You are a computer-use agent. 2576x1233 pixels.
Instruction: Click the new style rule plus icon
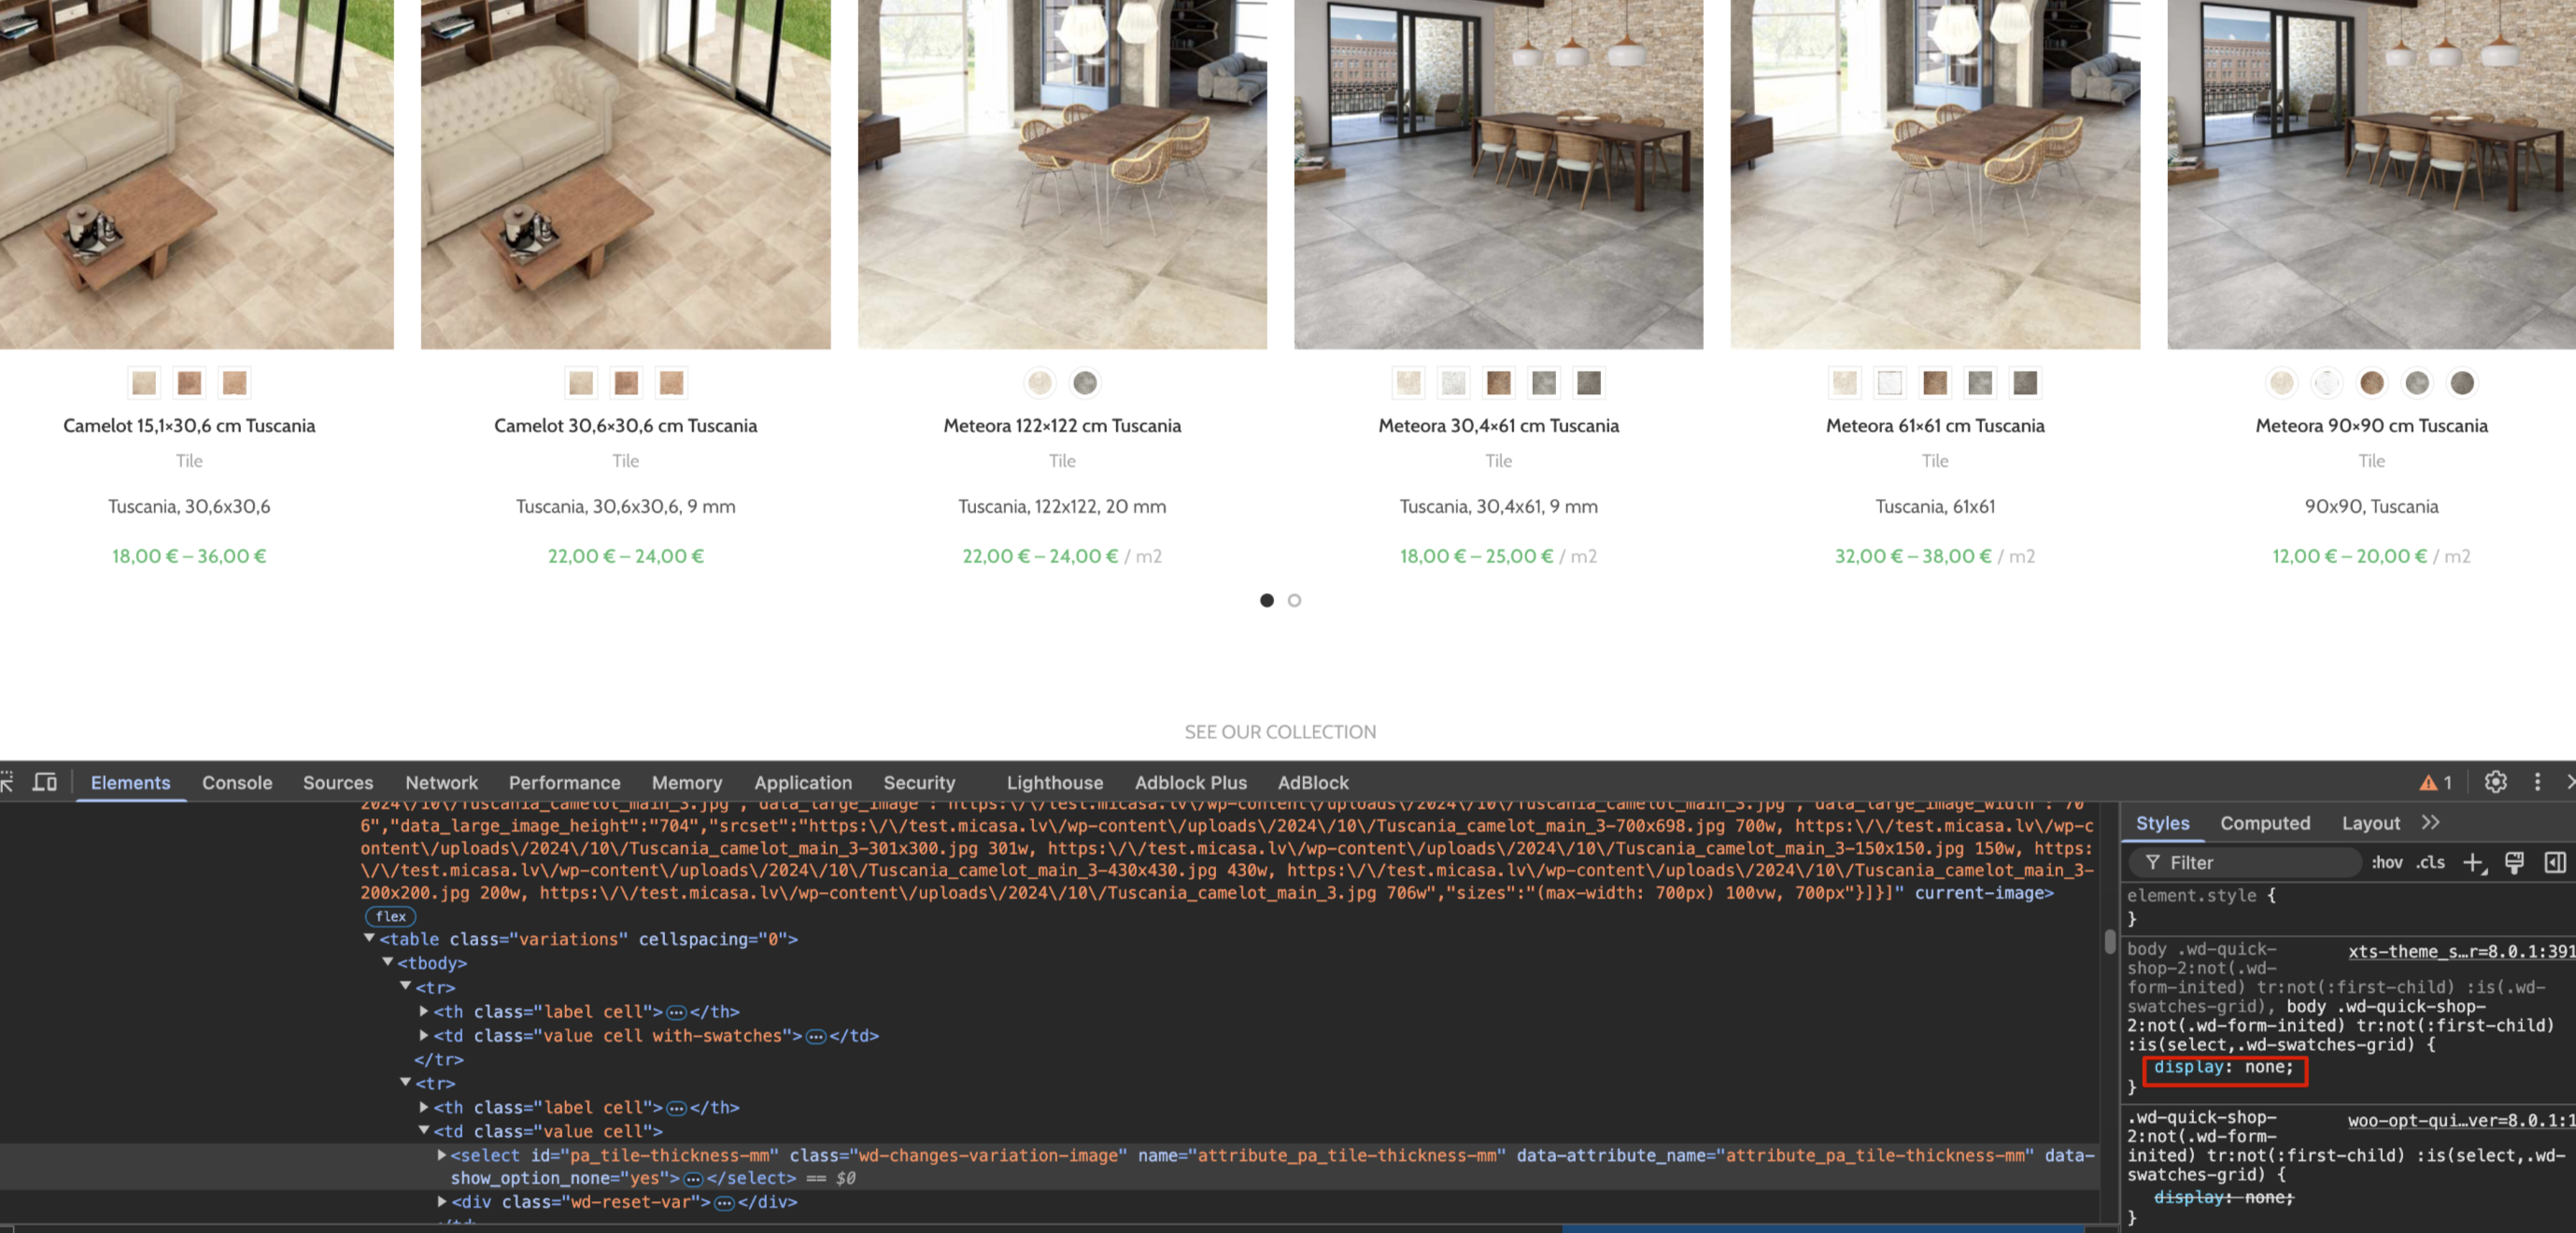tap(2474, 862)
